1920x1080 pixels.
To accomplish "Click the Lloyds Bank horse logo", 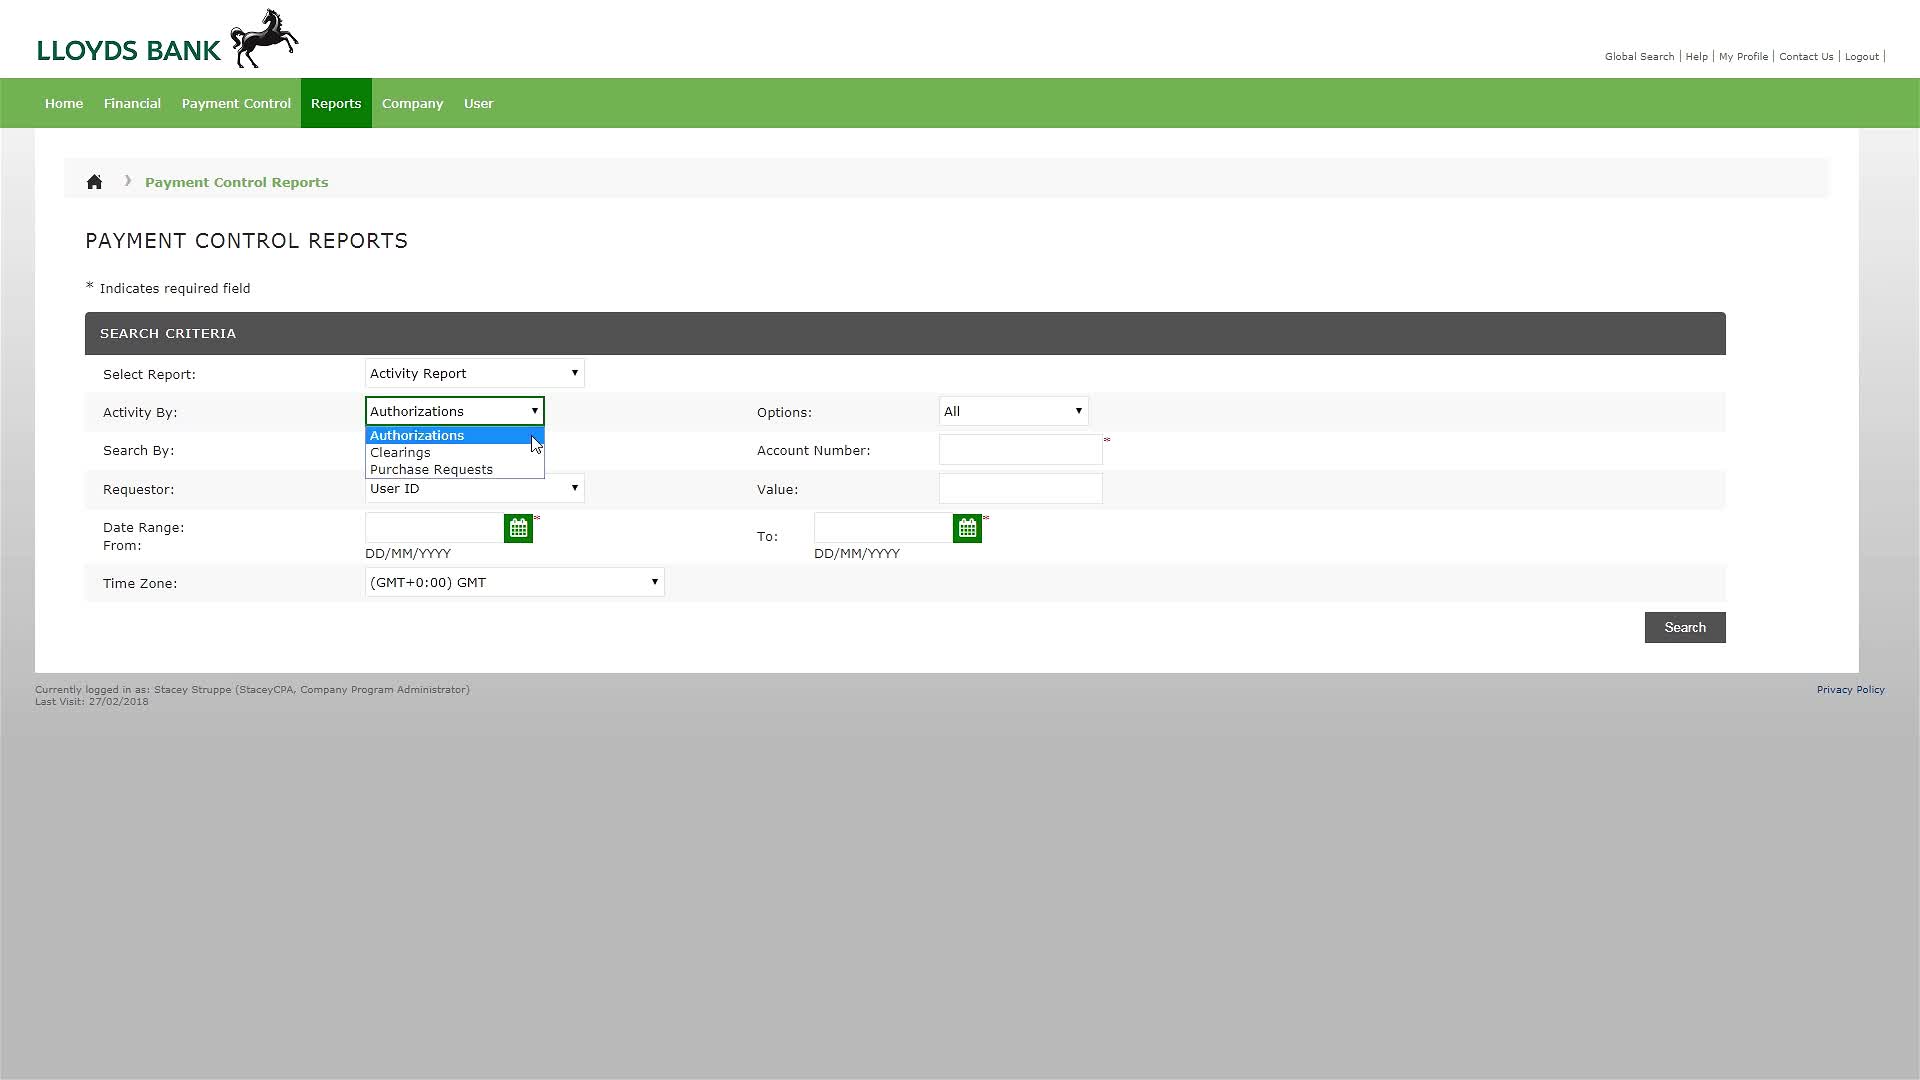I will click(x=264, y=39).
